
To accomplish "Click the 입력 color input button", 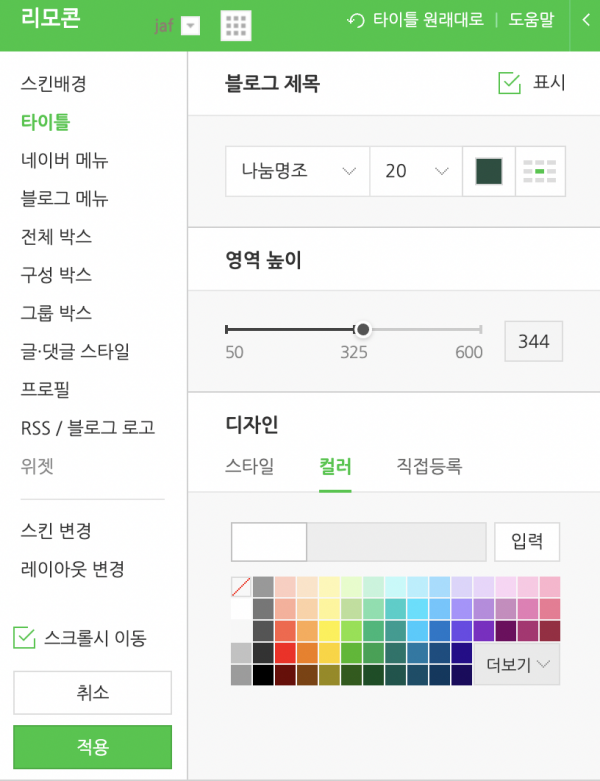I will pos(527,541).
